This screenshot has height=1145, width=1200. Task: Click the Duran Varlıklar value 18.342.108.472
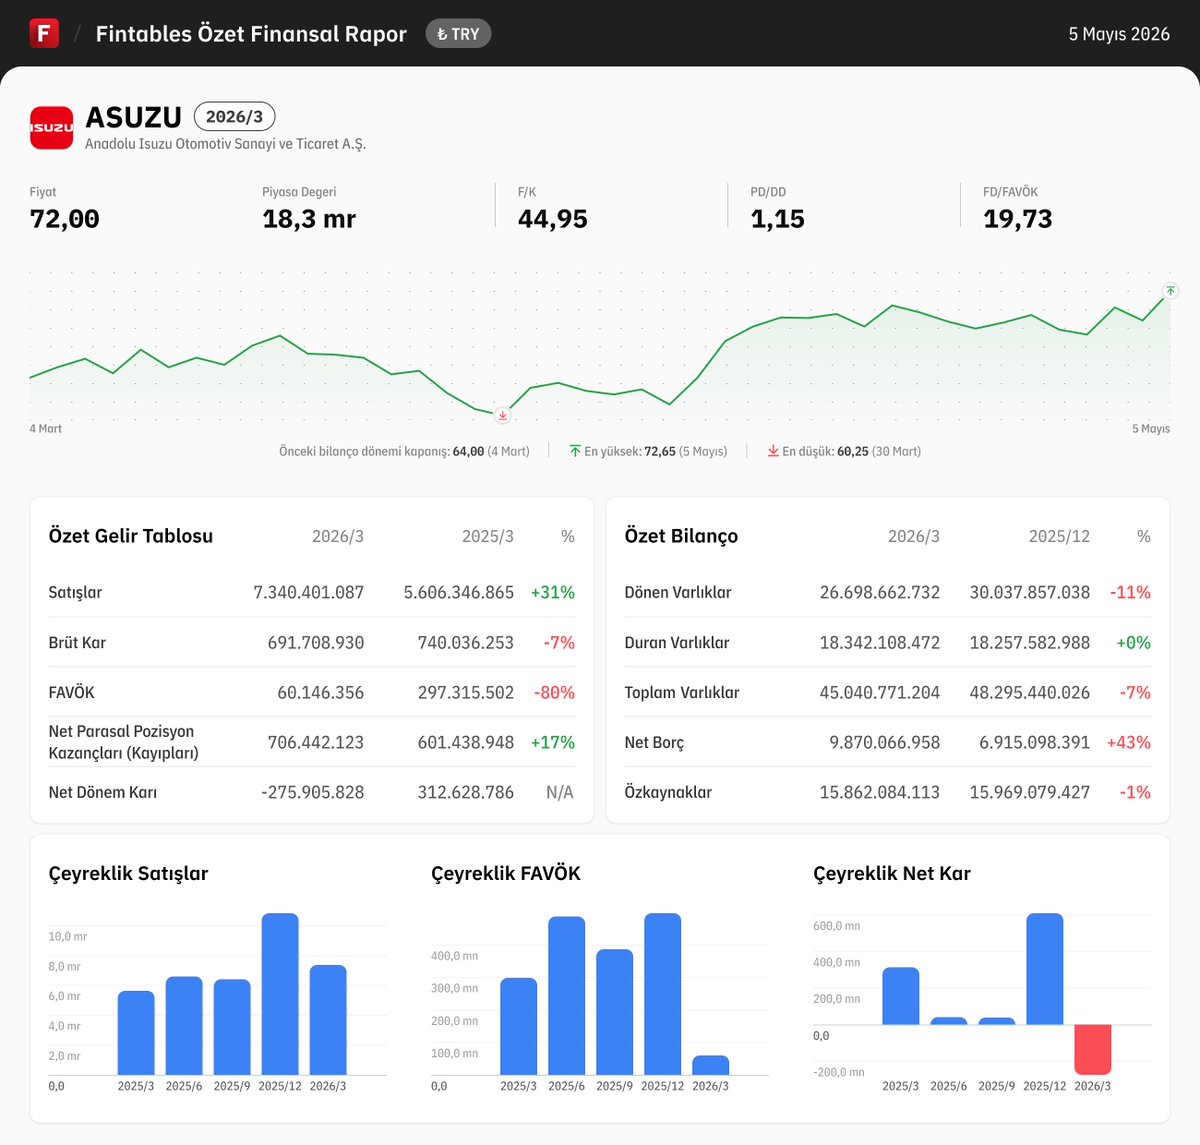(x=880, y=642)
